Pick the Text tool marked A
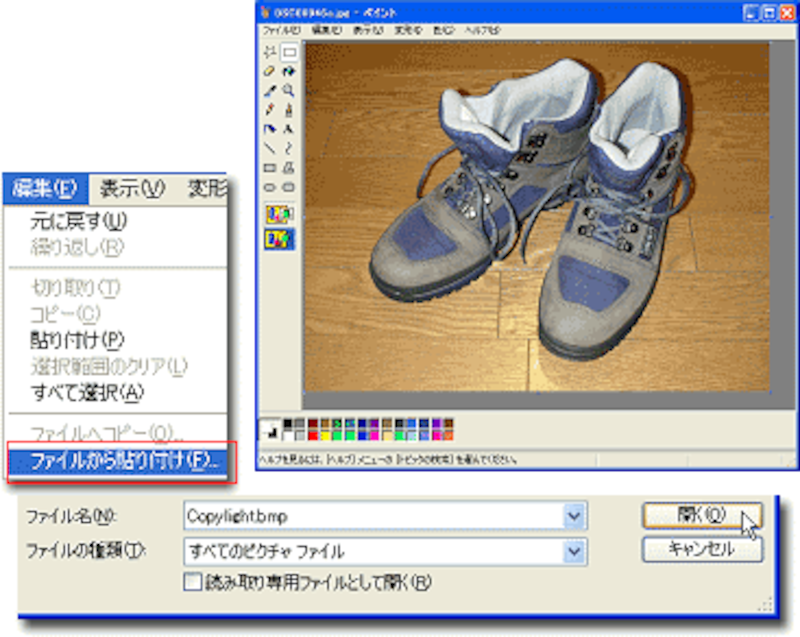Screen dimensions: 800x637 [289, 130]
